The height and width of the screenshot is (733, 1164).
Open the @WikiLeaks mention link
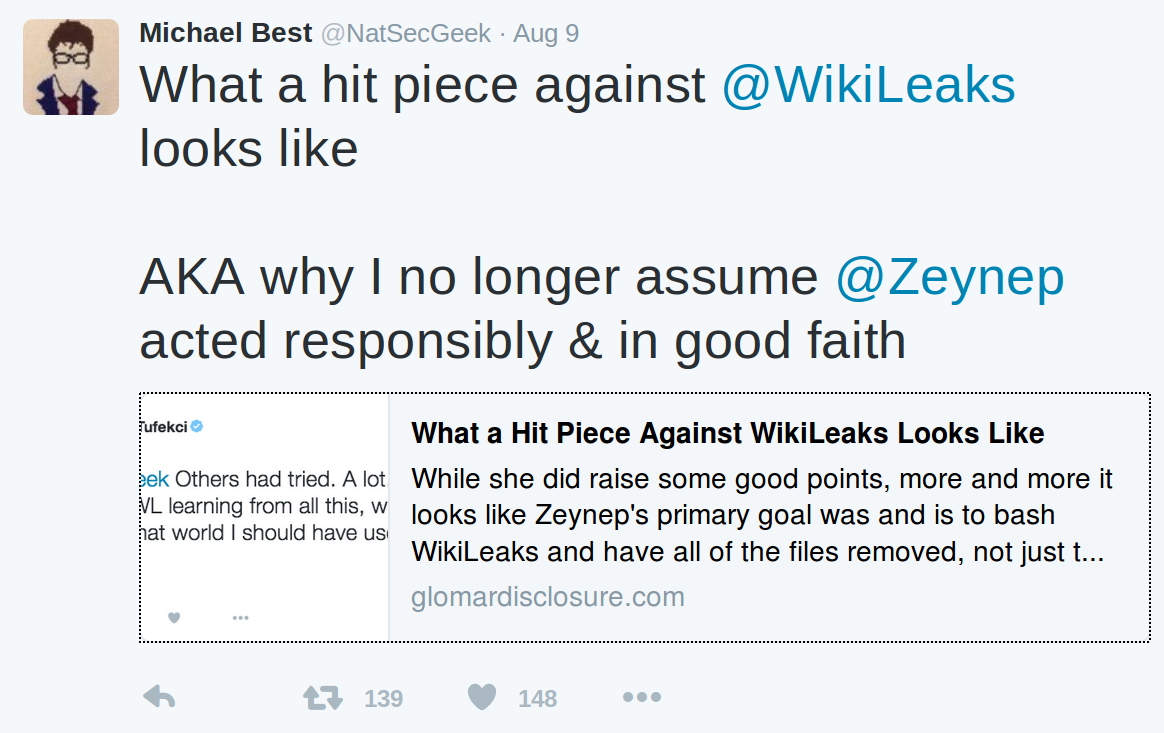click(869, 85)
